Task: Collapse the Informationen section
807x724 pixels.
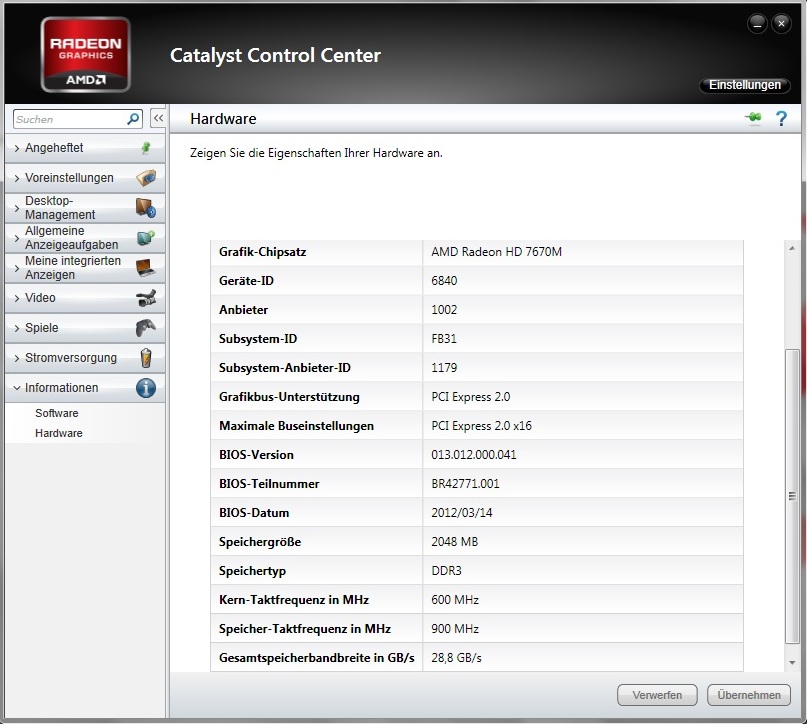Action: [x=85, y=388]
